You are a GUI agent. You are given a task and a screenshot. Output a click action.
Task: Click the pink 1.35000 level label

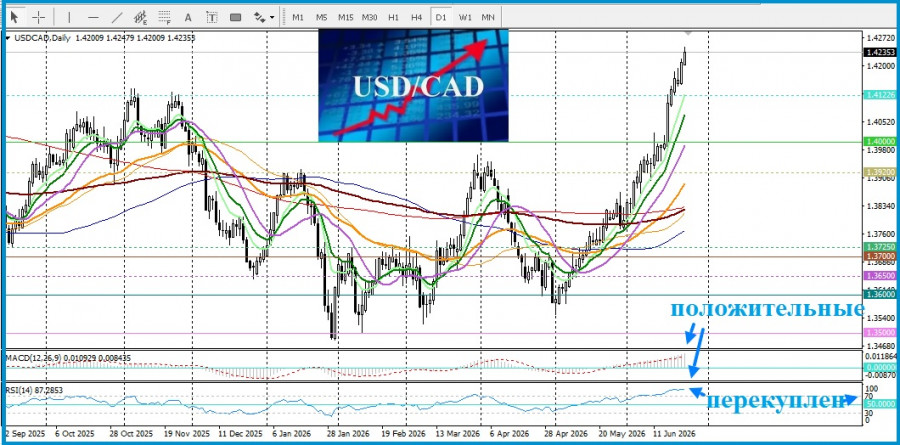(880, 332)
